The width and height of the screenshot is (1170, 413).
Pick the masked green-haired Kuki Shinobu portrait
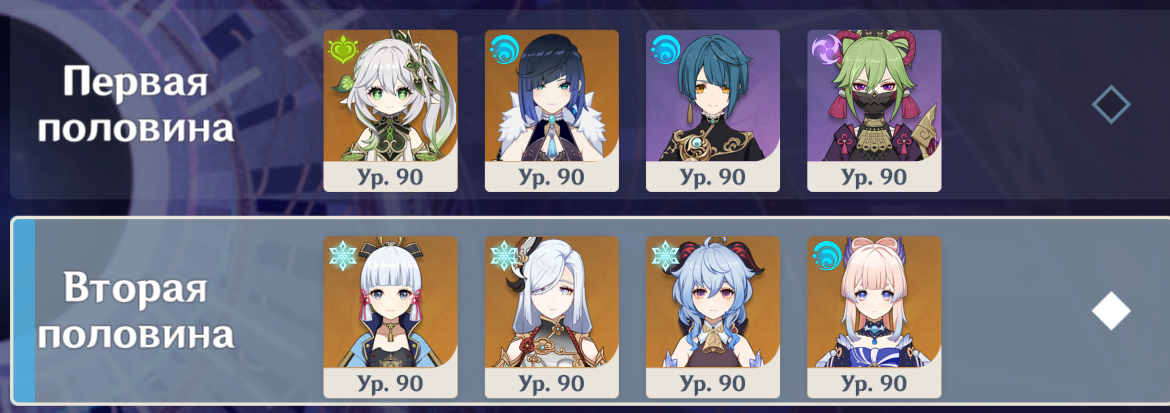tap(874, 111)
